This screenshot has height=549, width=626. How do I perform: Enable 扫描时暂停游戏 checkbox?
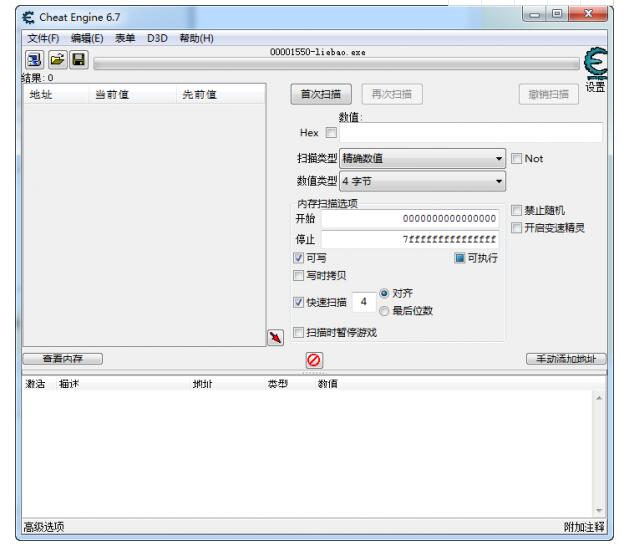pos(298,332)
